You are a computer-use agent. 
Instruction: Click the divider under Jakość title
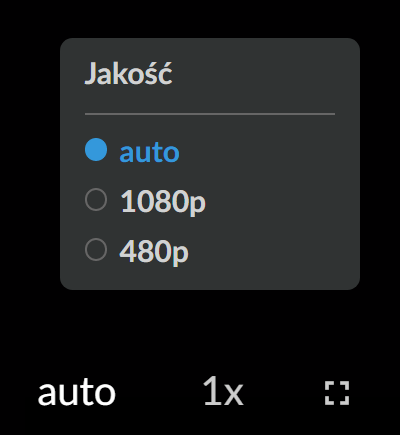point(210,114)
